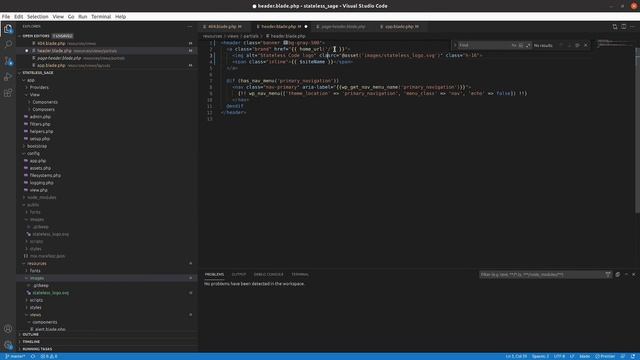Open the Terminal menu

(101, 17)
